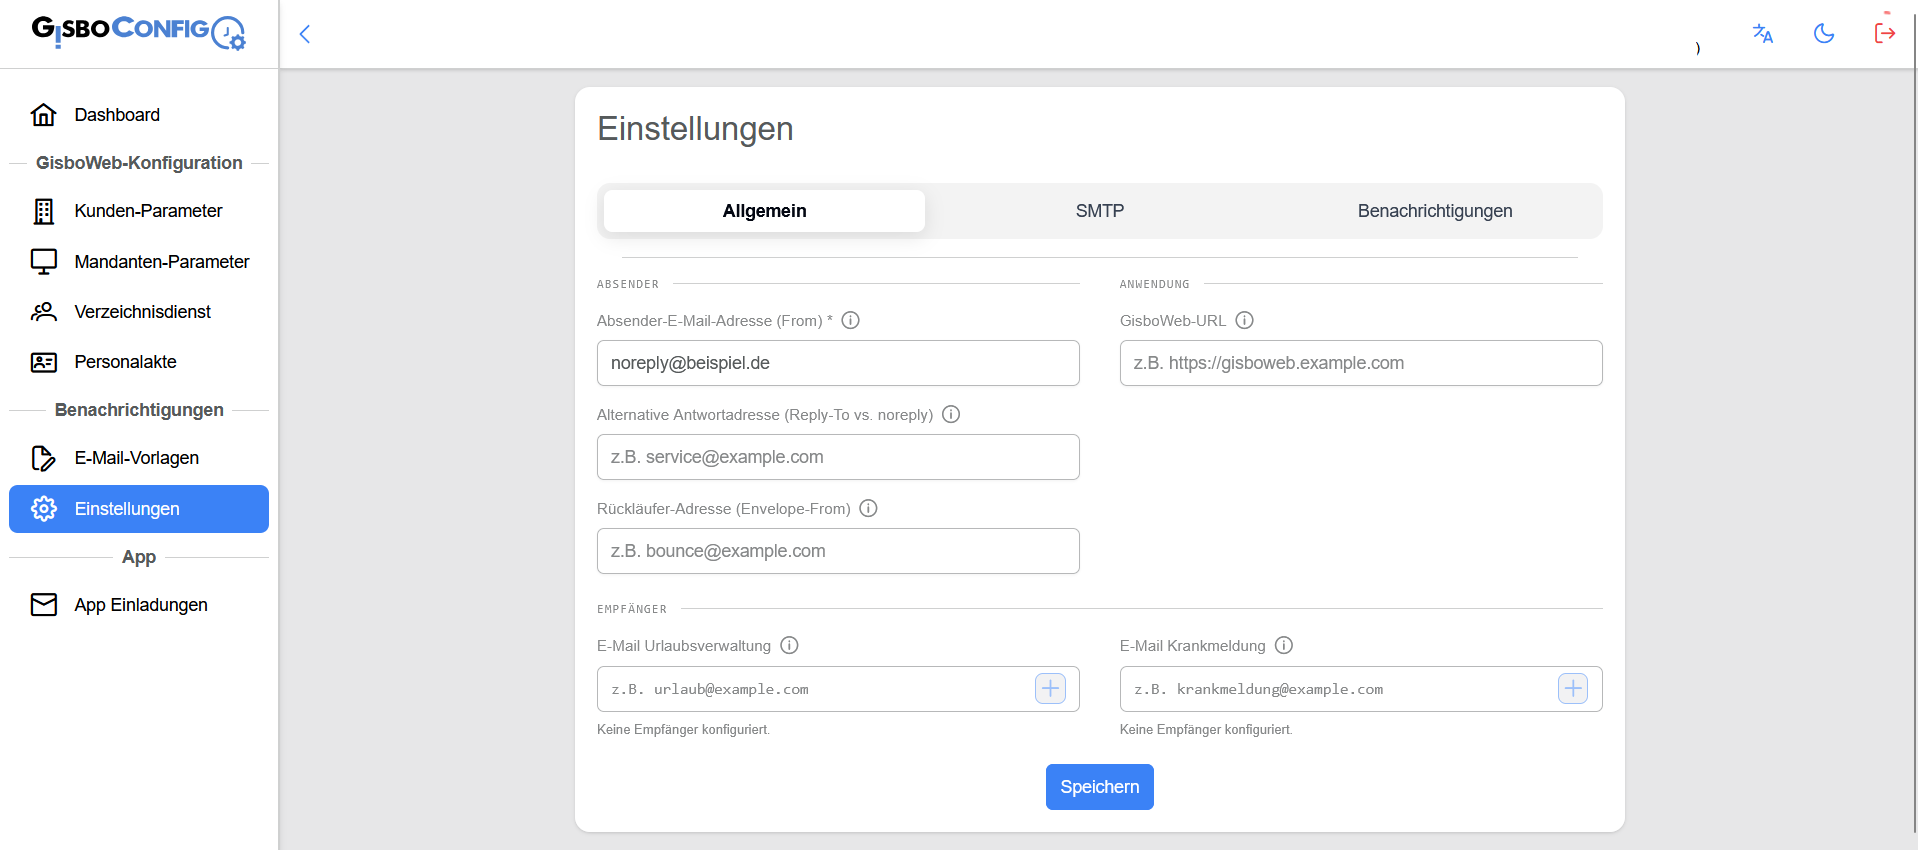The image size is (1918, 850).
Task: Select Einstellungen in the sidebar
Action: [139, 509]
